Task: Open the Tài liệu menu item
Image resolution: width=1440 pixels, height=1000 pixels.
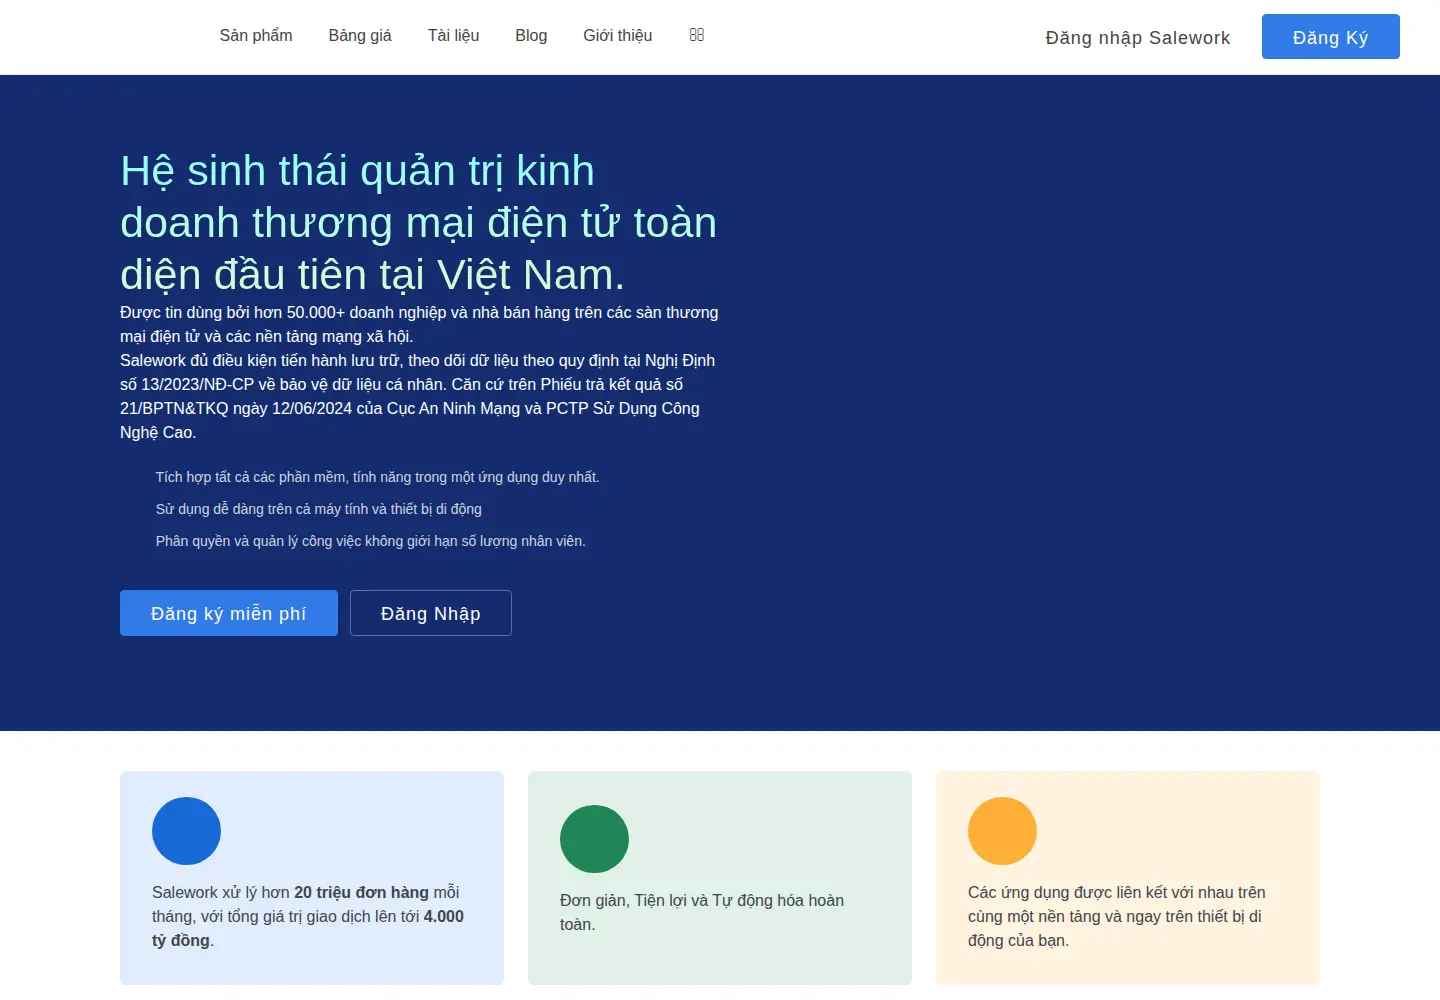Action: [x=454, y=36]
